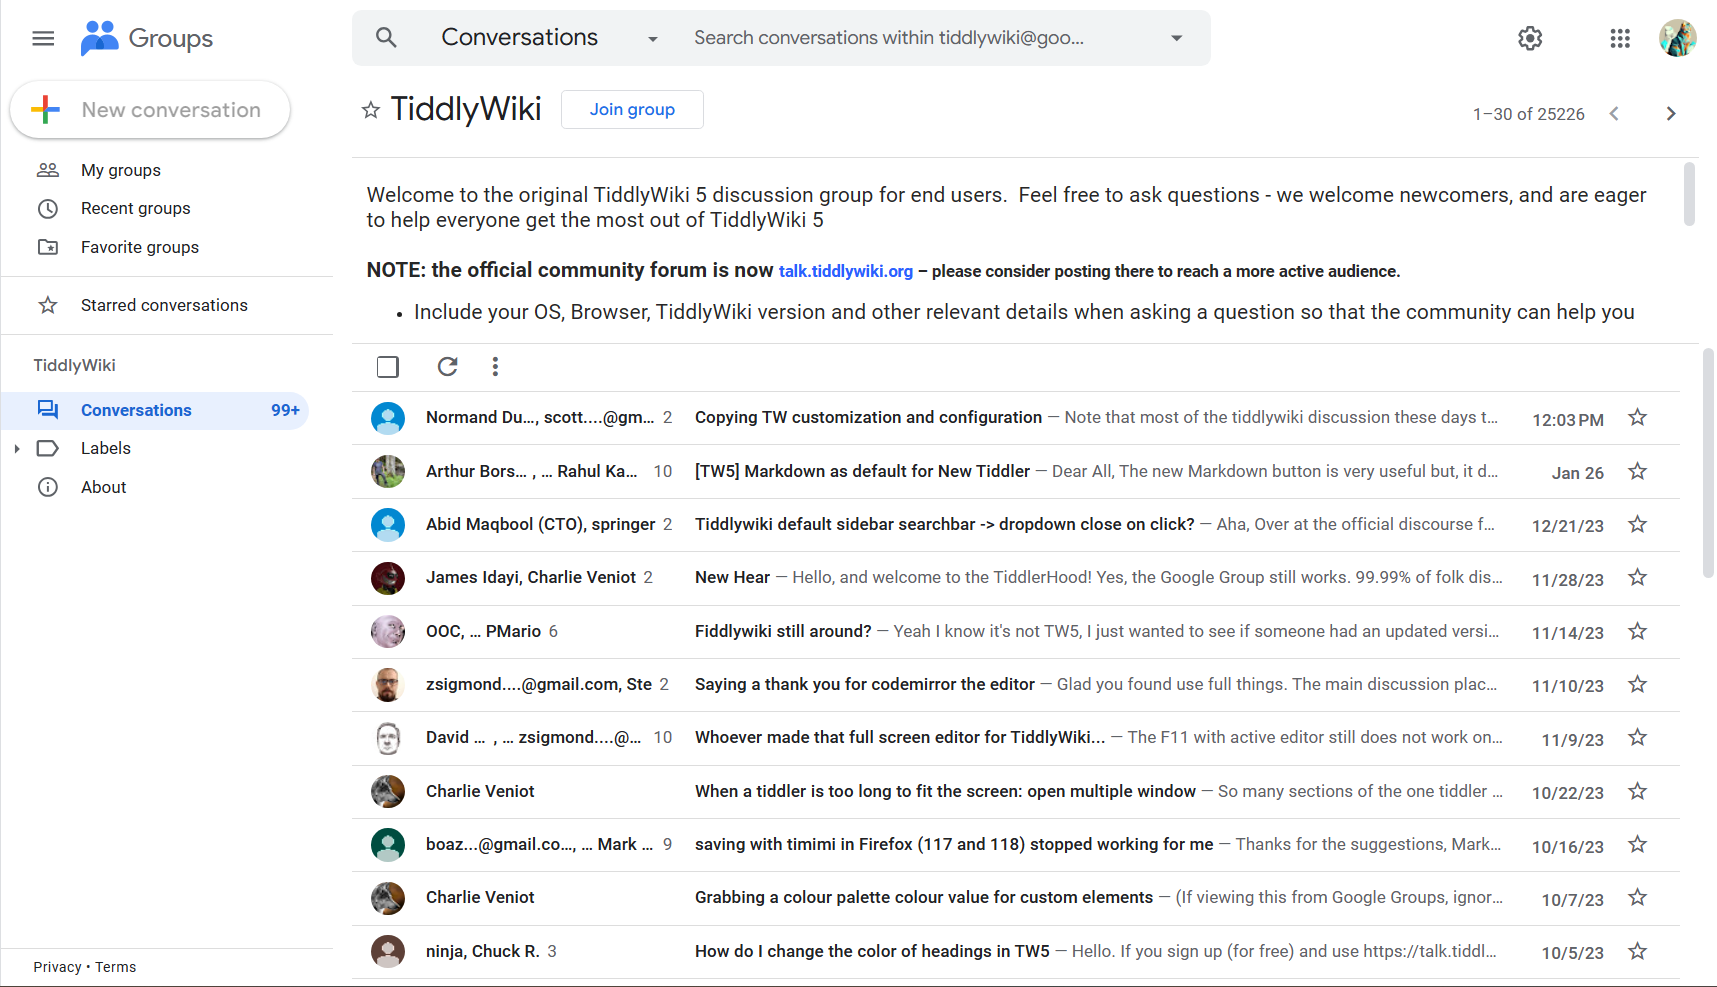The image size is (1717, 987).
Task: Open Favorite groups
Action: 139,247
